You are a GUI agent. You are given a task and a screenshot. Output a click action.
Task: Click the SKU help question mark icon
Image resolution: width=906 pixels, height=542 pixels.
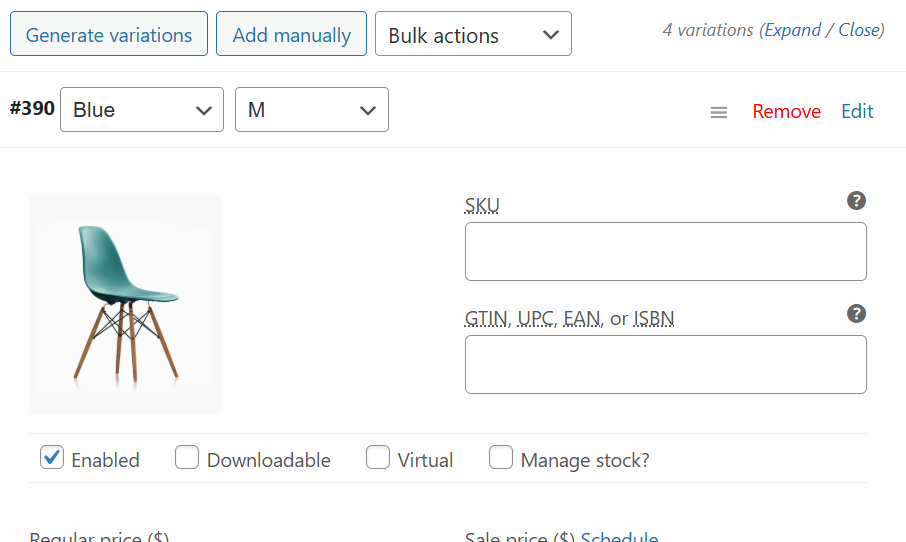click(x=856, y=201)
